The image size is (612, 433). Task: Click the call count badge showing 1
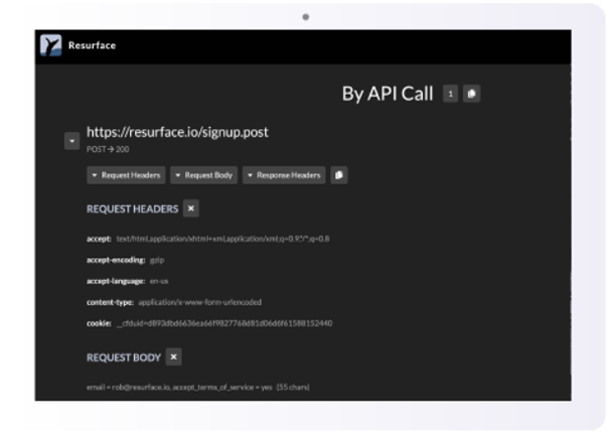pyautogui.click(x=450, y=94)
